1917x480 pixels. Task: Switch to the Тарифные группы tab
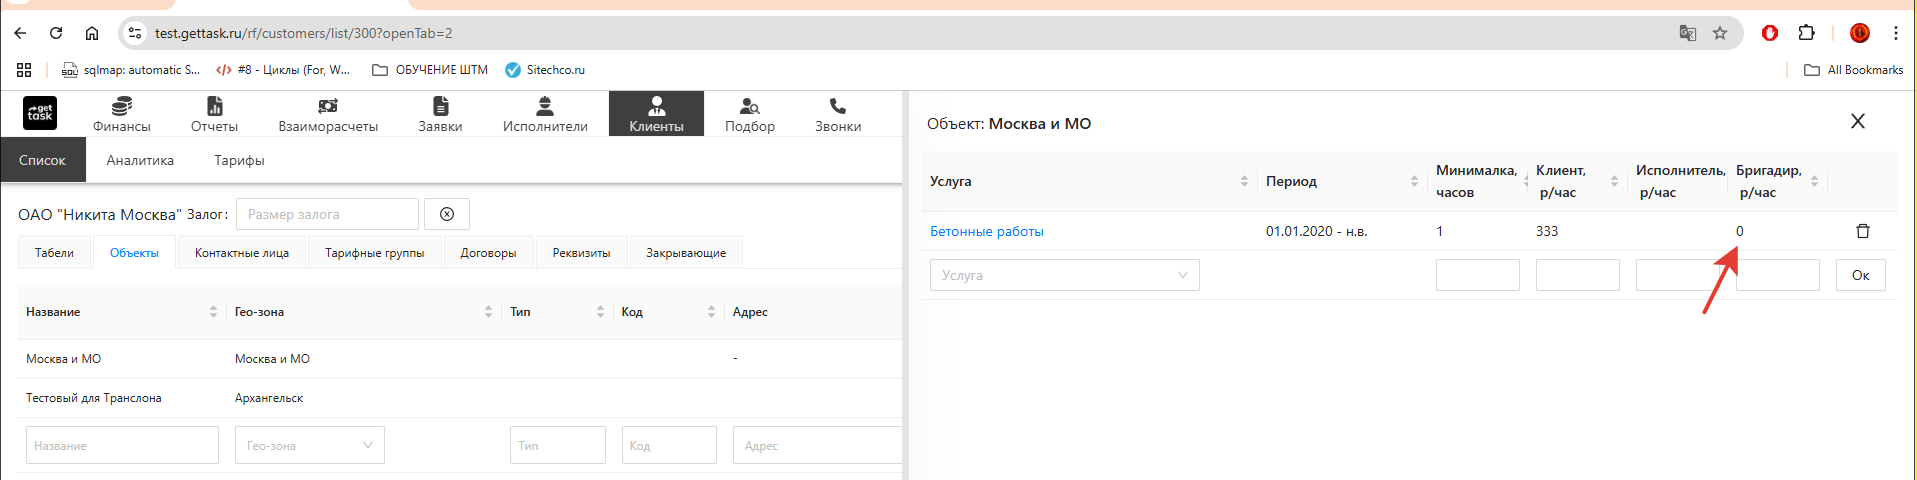coord(374,253)
